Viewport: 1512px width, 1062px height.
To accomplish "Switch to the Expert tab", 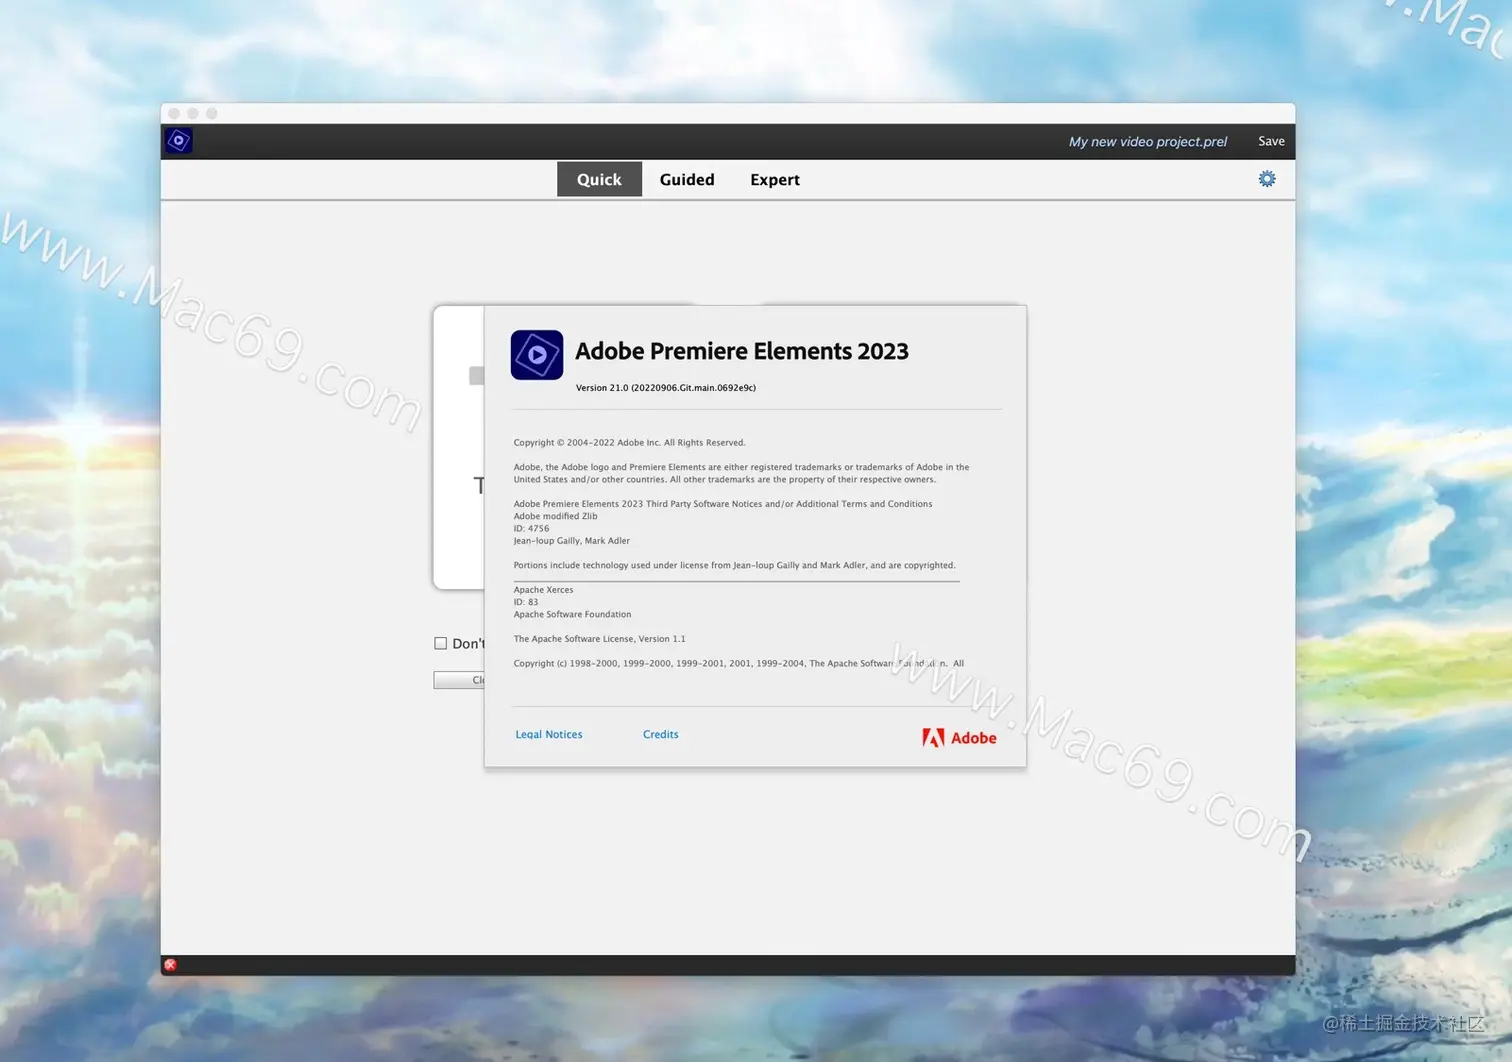I will click(x=775, y=179).
